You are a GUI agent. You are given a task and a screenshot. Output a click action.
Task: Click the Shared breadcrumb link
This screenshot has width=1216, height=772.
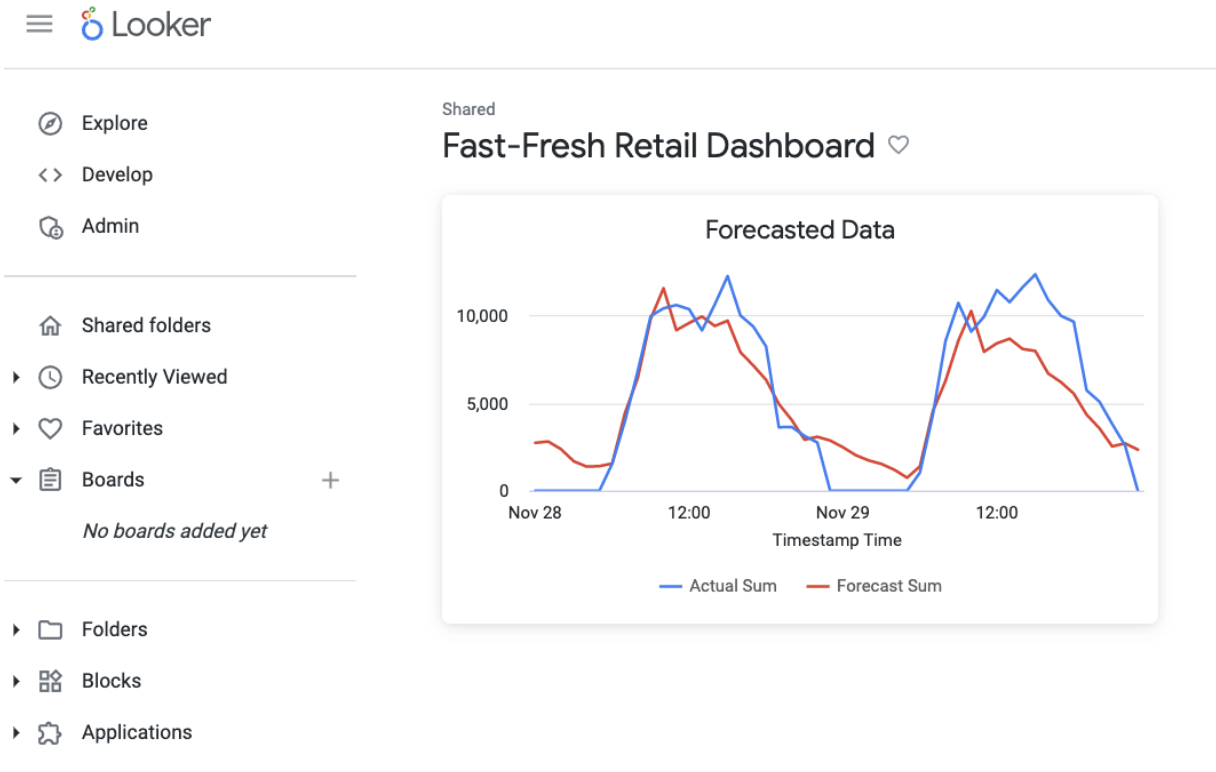(468, 109)
